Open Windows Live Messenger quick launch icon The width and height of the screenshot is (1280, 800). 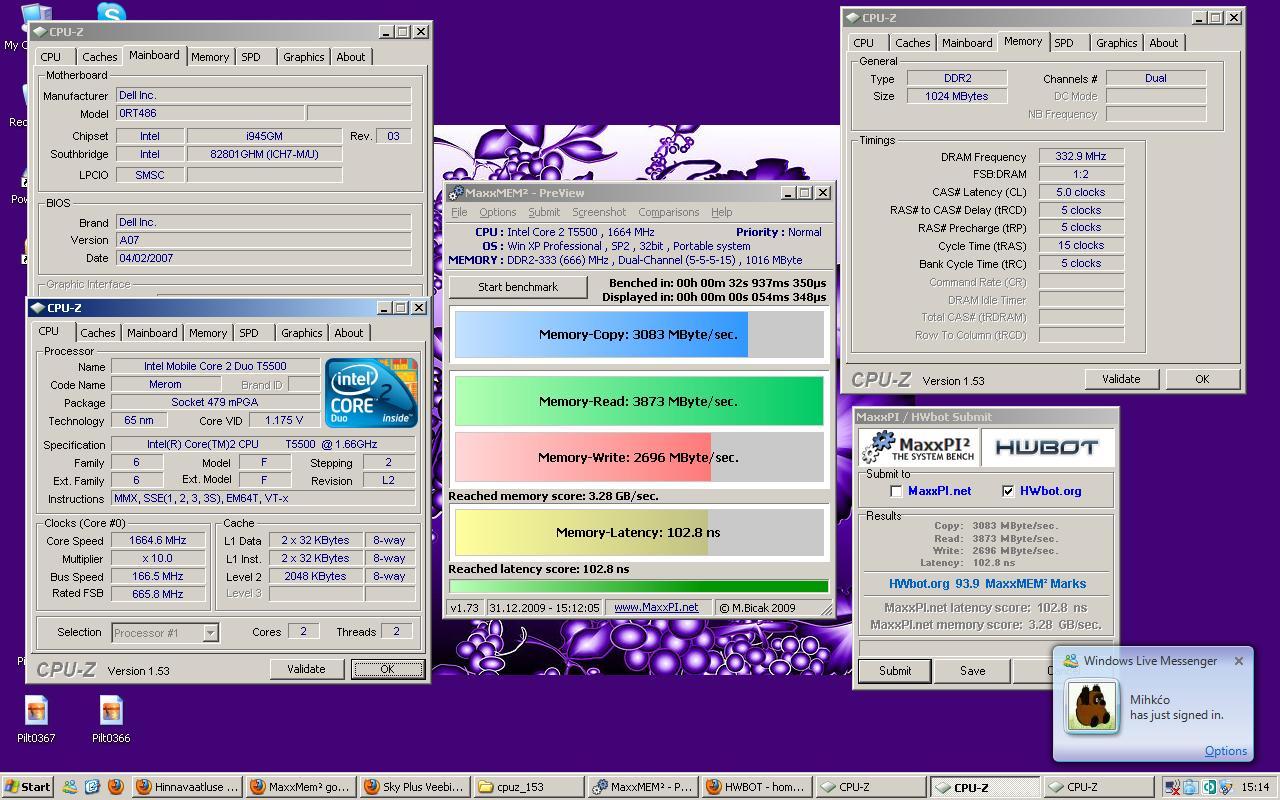click(70, 787)
